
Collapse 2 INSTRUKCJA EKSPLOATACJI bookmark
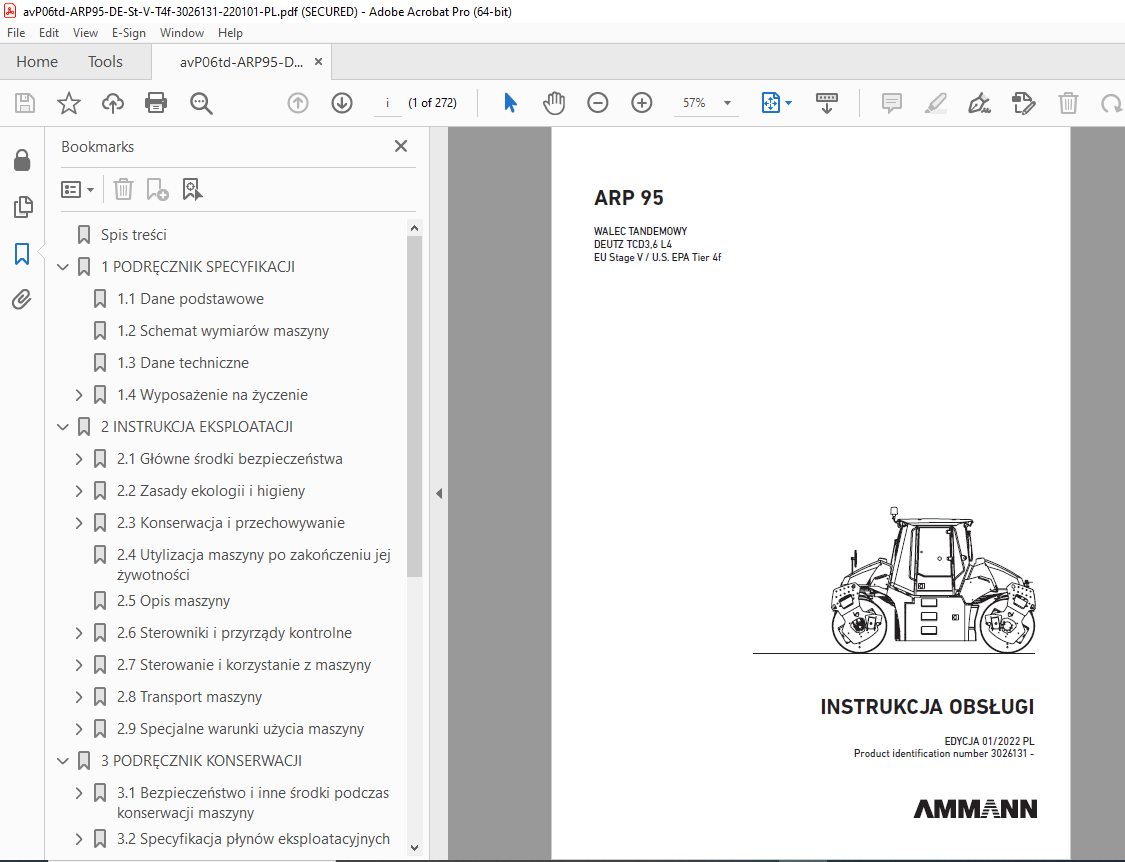pos(63,427)
